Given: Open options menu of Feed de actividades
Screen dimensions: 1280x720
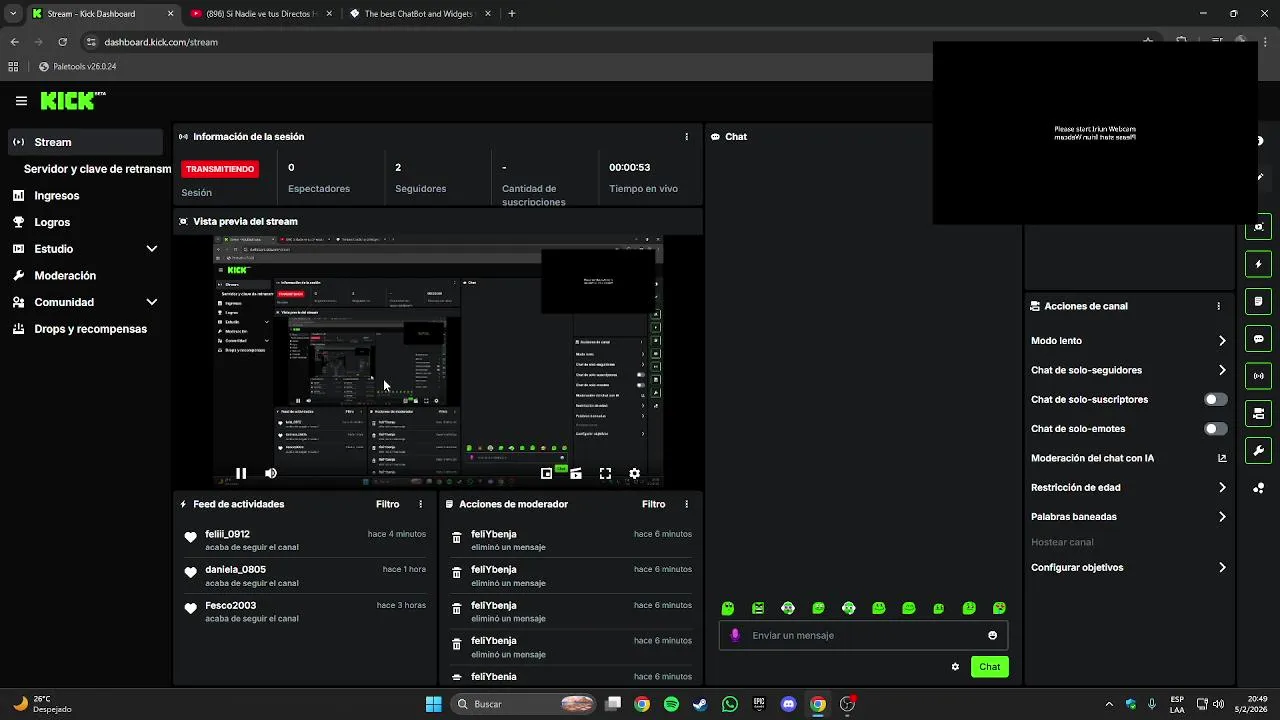Looking at the screenshot, I should point(420,505).
